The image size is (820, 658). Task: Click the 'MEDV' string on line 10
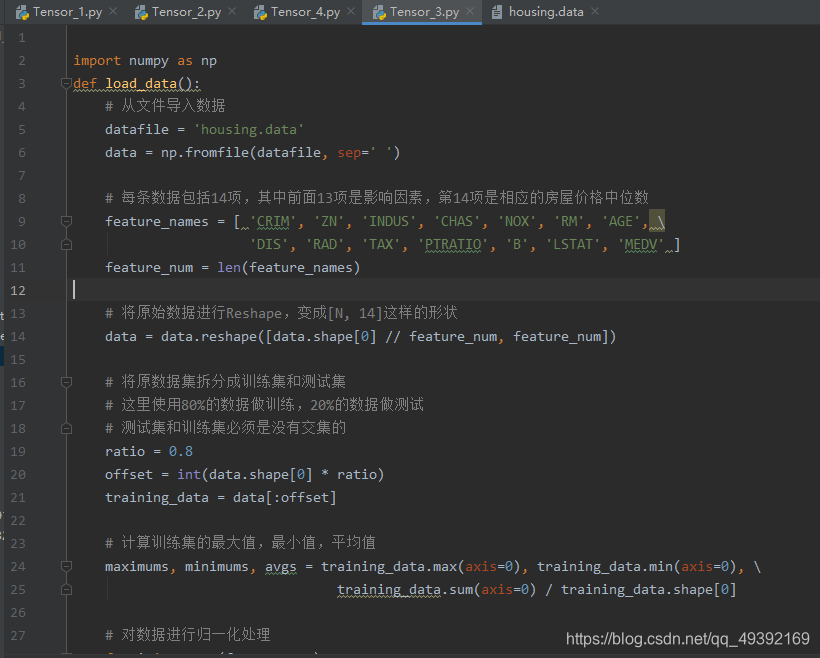point(641,244)
